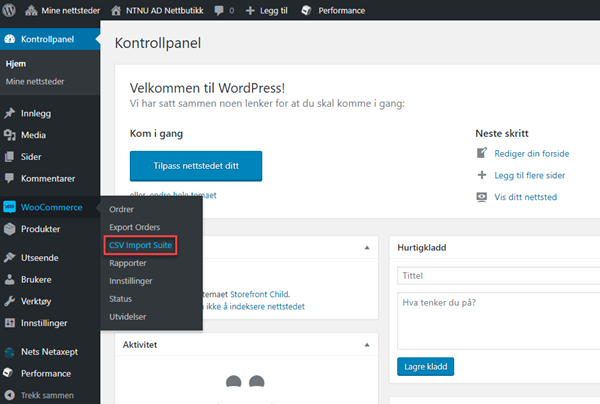This screenshot has height=404, width=600.
Task: Open Innstillinger in WooCommerce submenu
Action: pos(131,281)
